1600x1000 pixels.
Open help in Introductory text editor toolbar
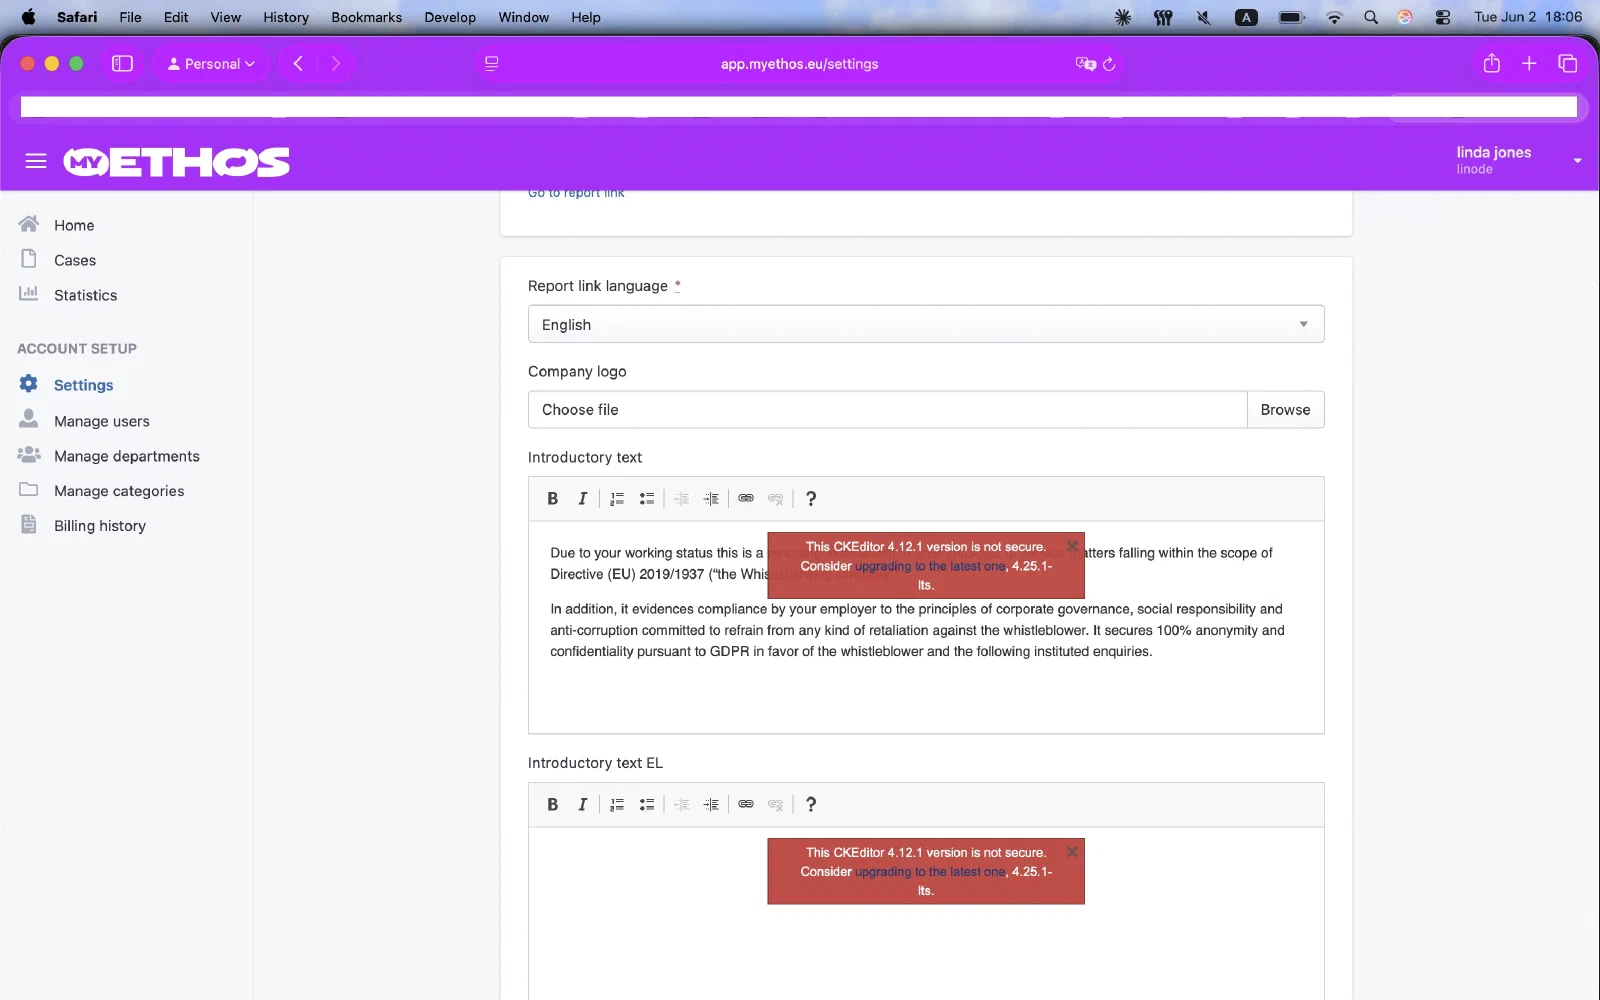click(811, 498)
